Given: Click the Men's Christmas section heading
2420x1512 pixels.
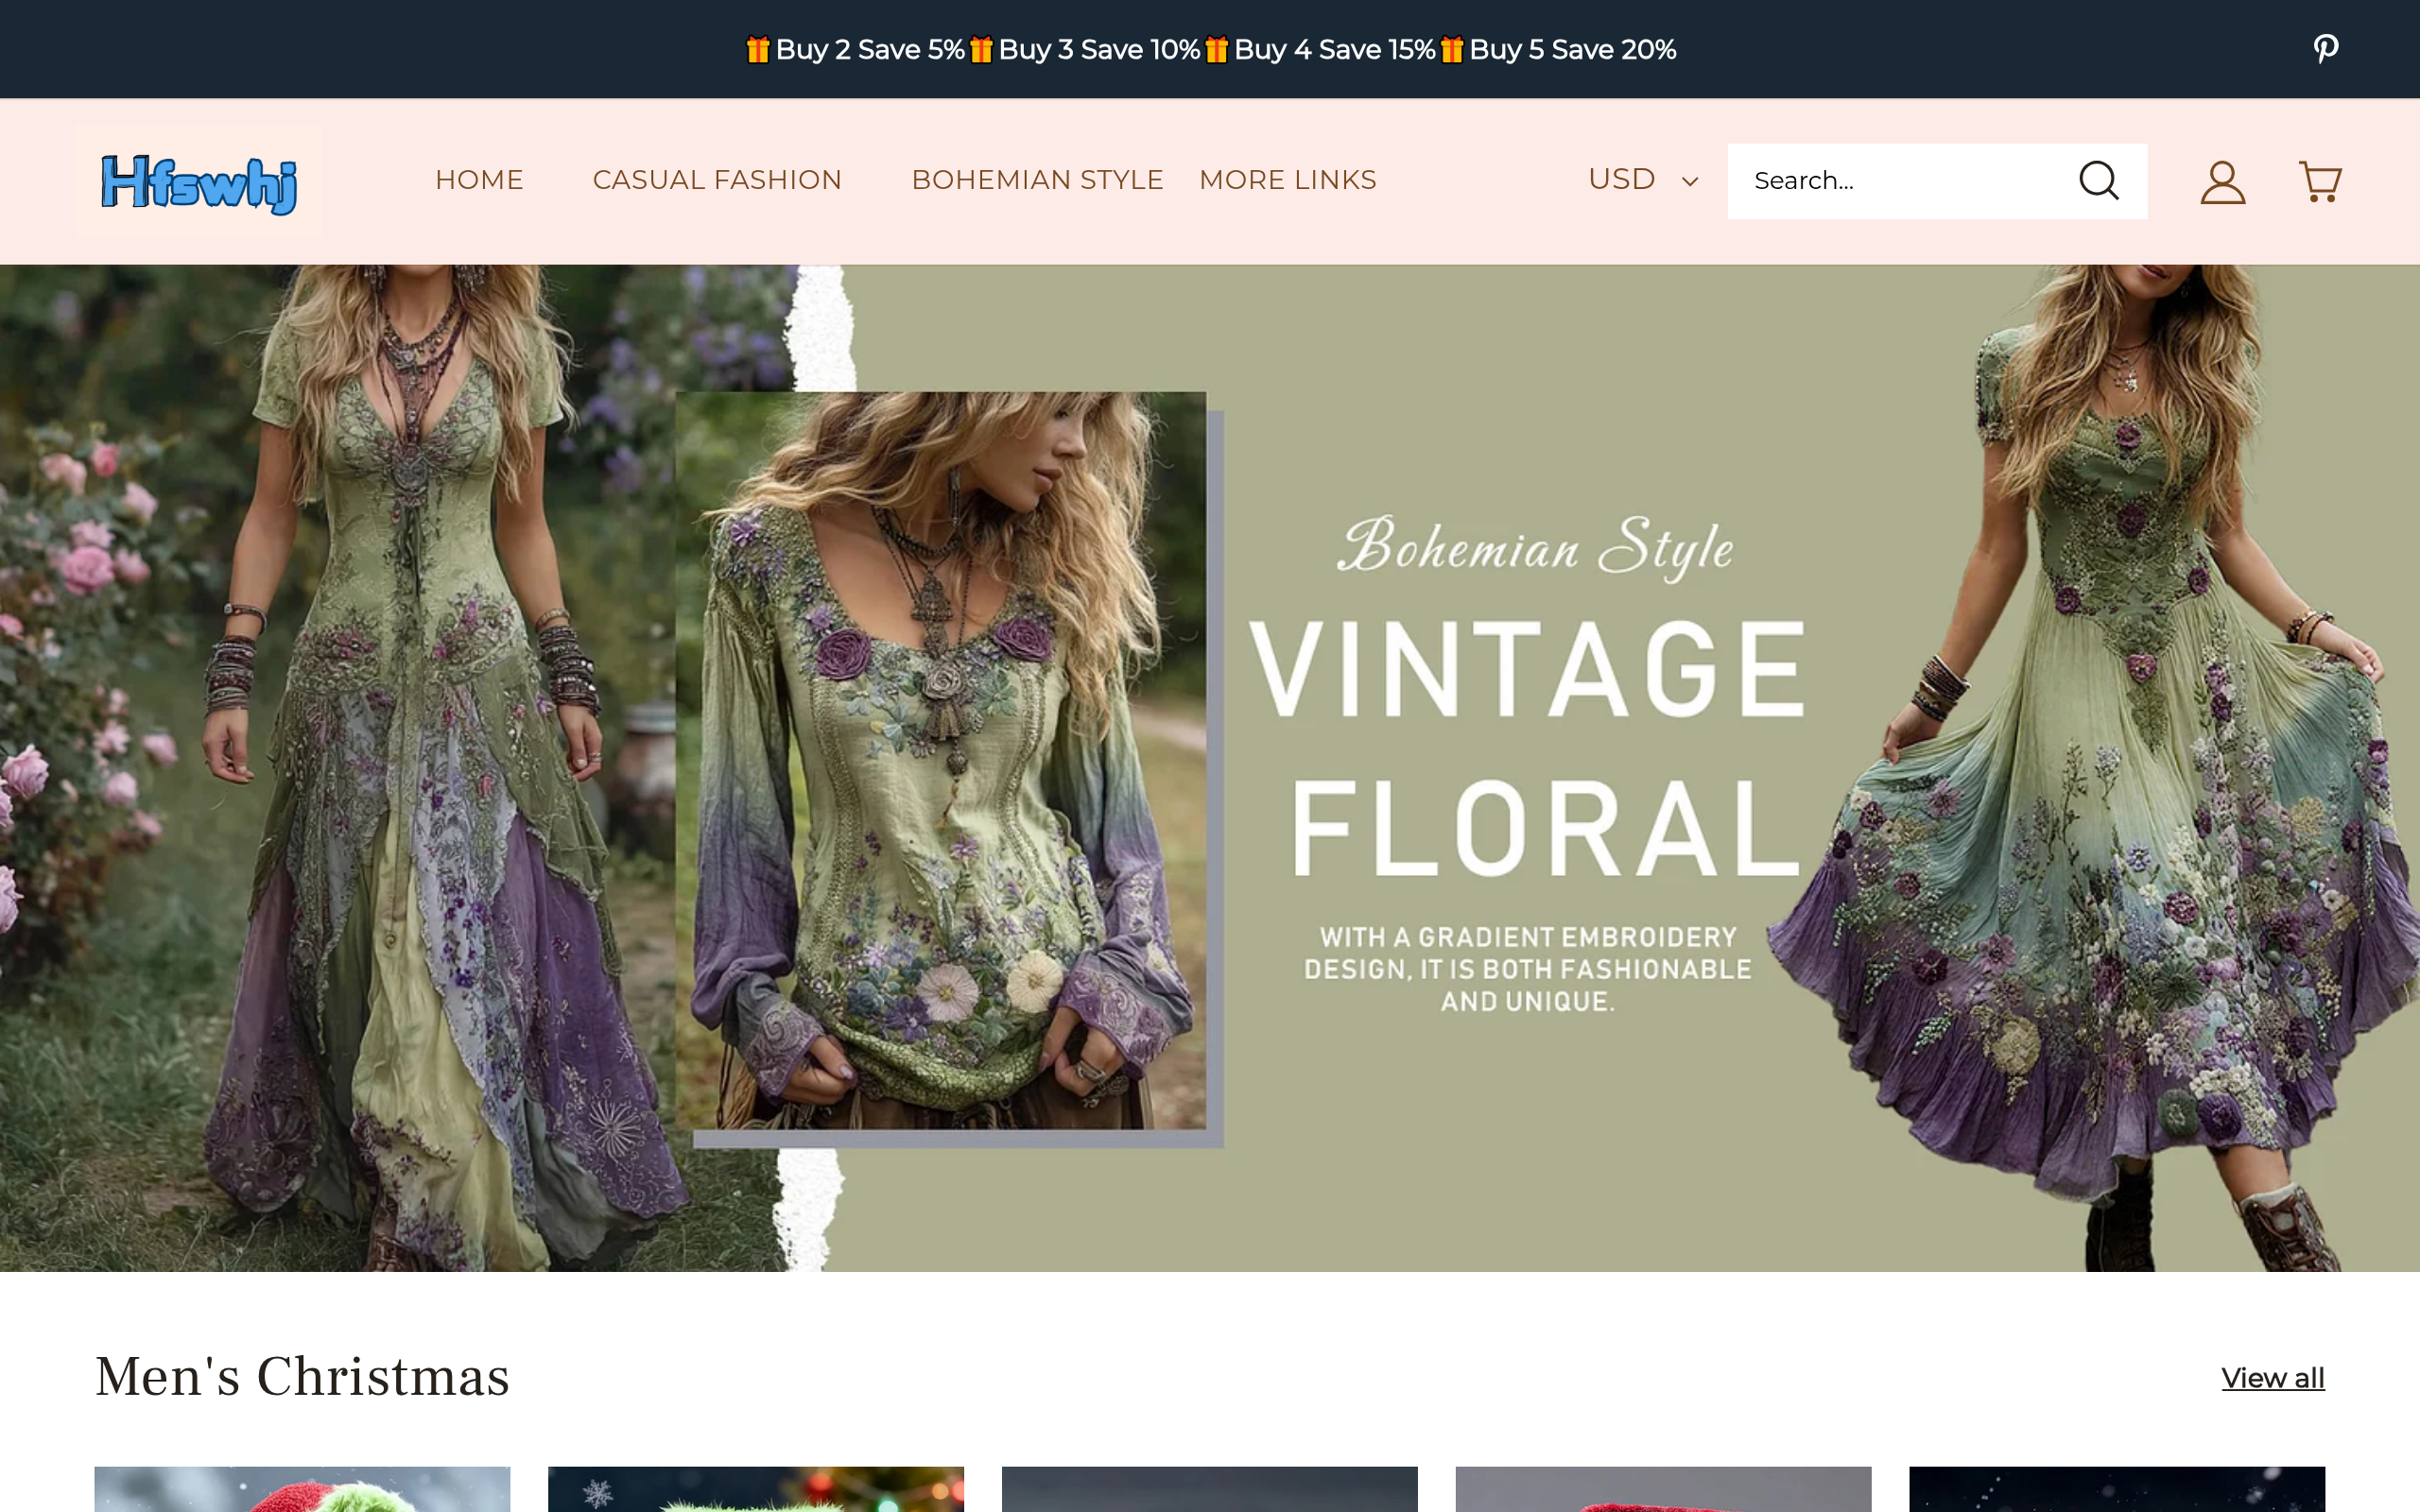Looking at the screenshot, I should click(302, 1376).
